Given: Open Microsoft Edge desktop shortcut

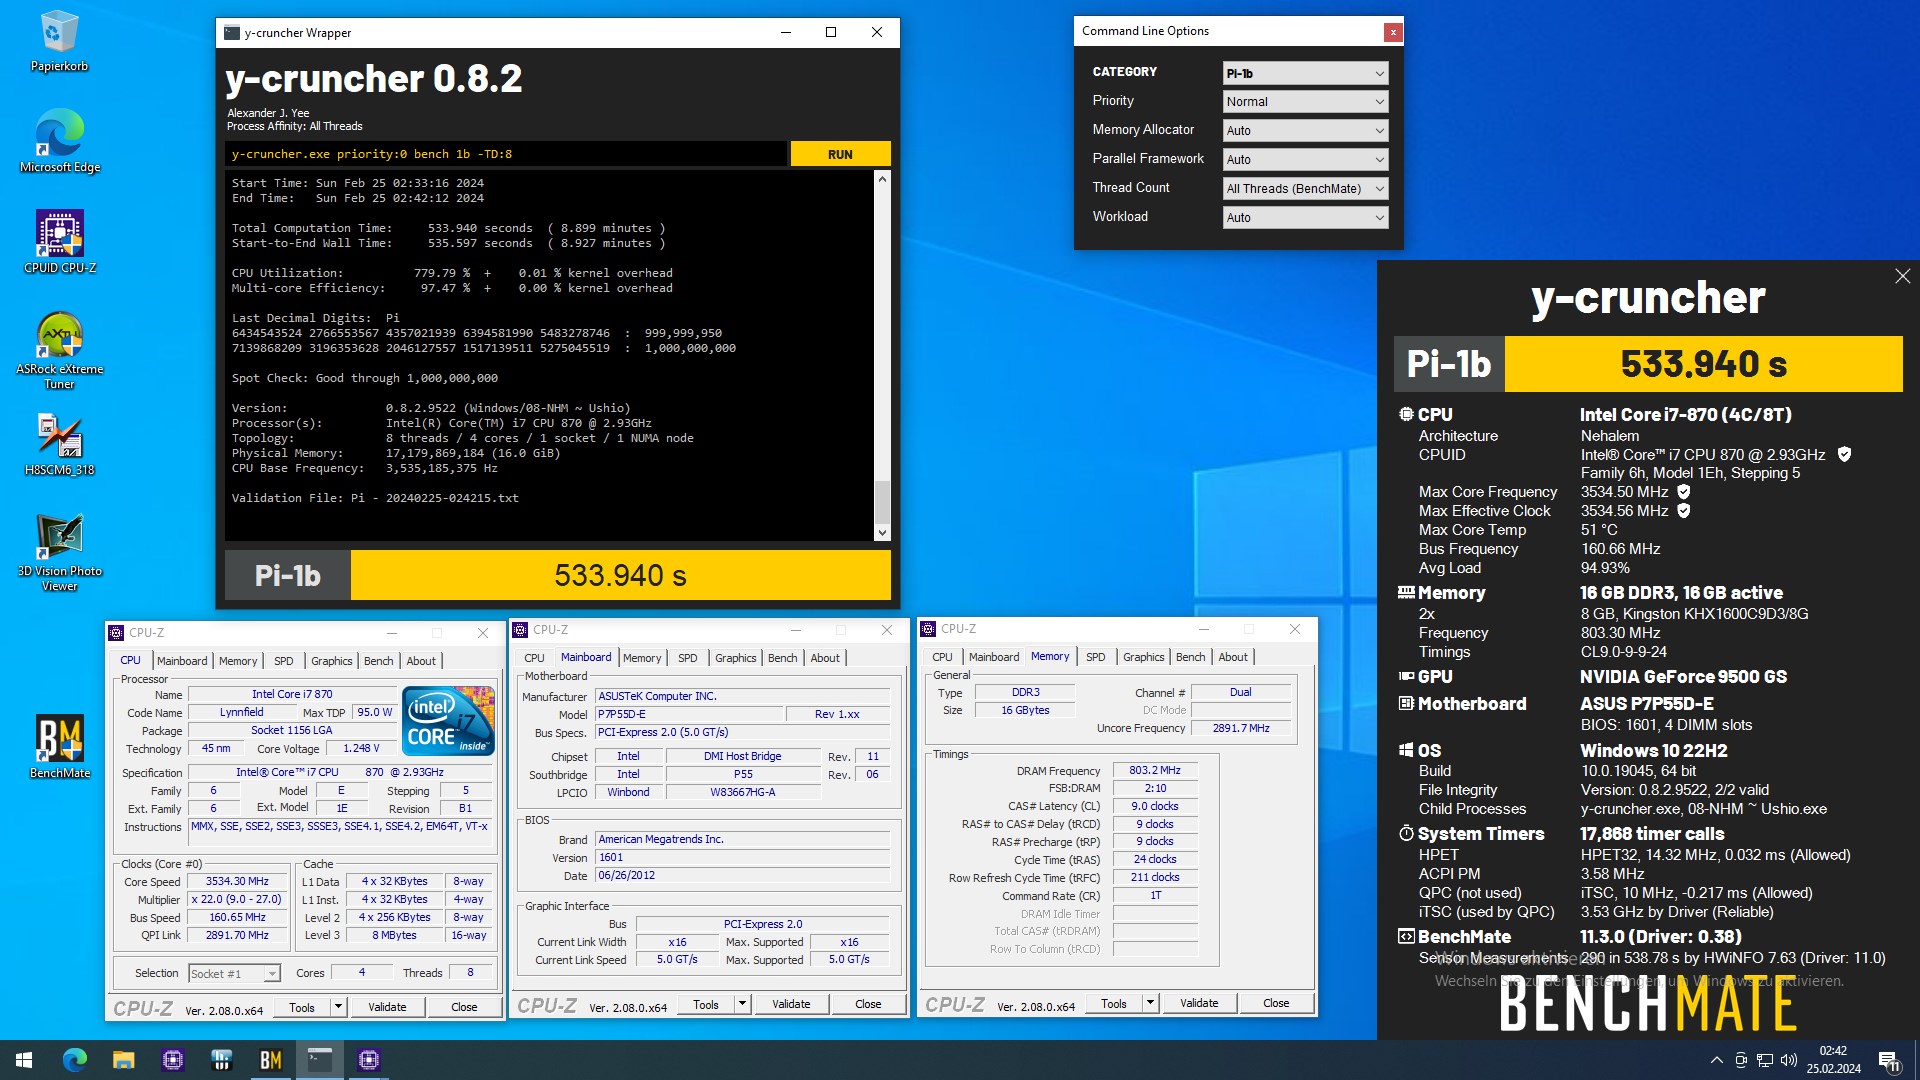Looking at the screenshot, I should 59,140.
